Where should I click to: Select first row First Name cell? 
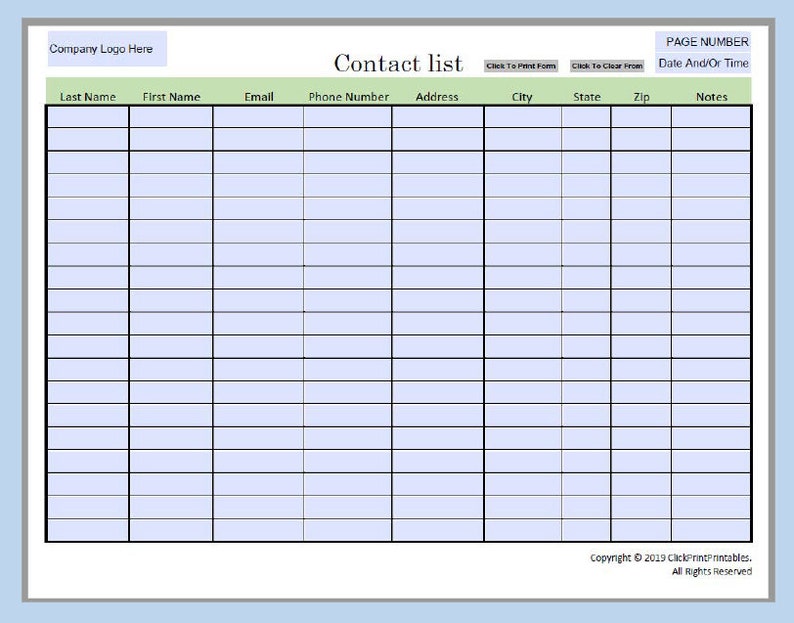(171, 117)
